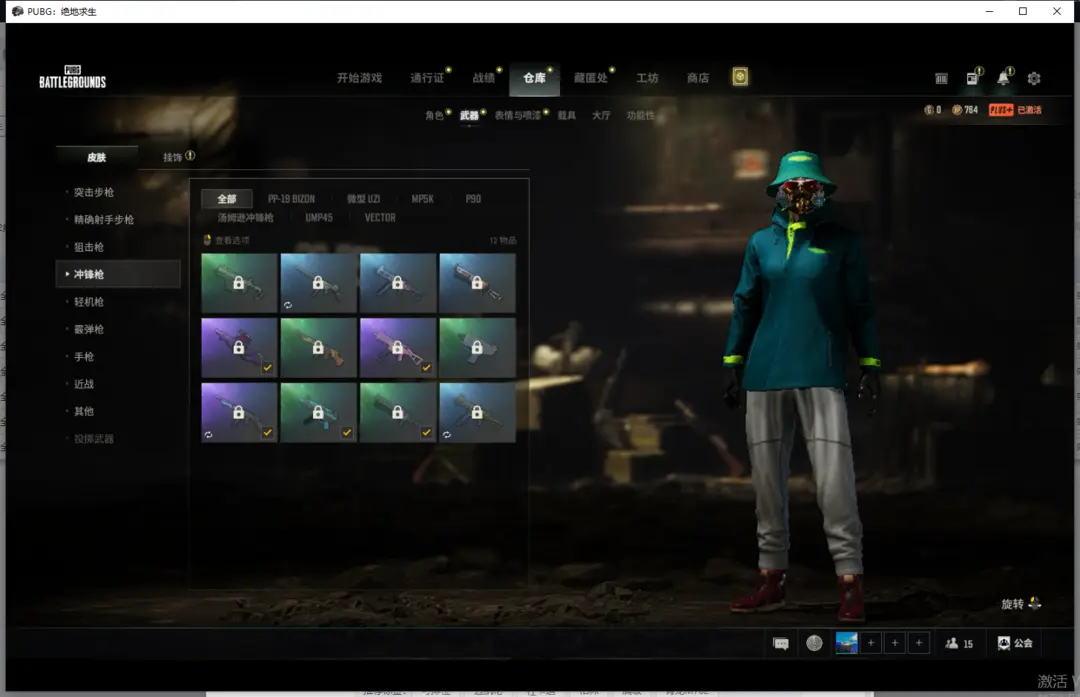This screenshot has height=697, width=1080.
Task: Click the BP coin icon beside 764
Action: pos(957,110)
